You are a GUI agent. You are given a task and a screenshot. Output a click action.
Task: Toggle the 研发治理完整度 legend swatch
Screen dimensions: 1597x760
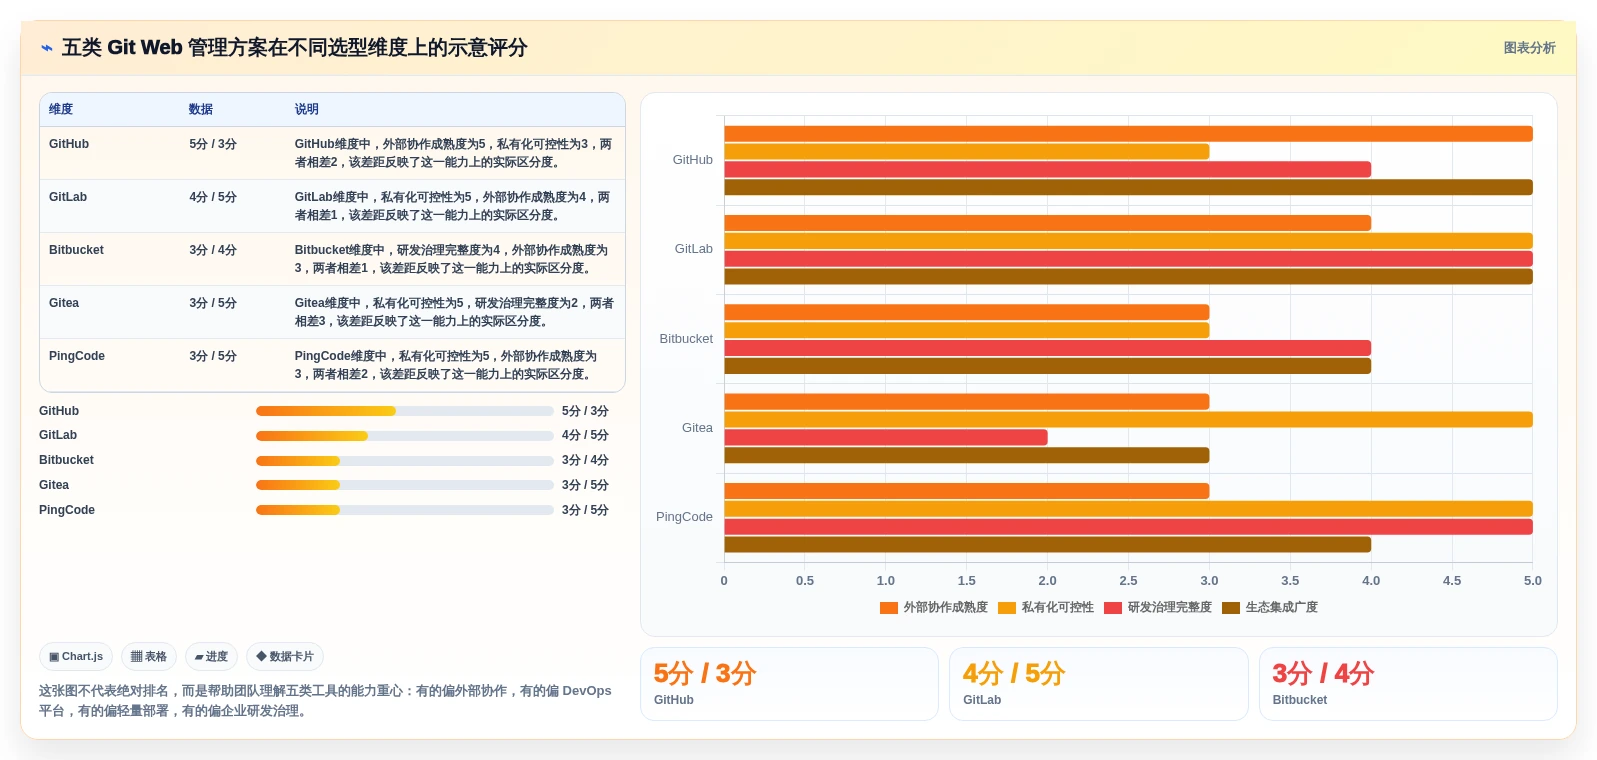click(1113, 608)
